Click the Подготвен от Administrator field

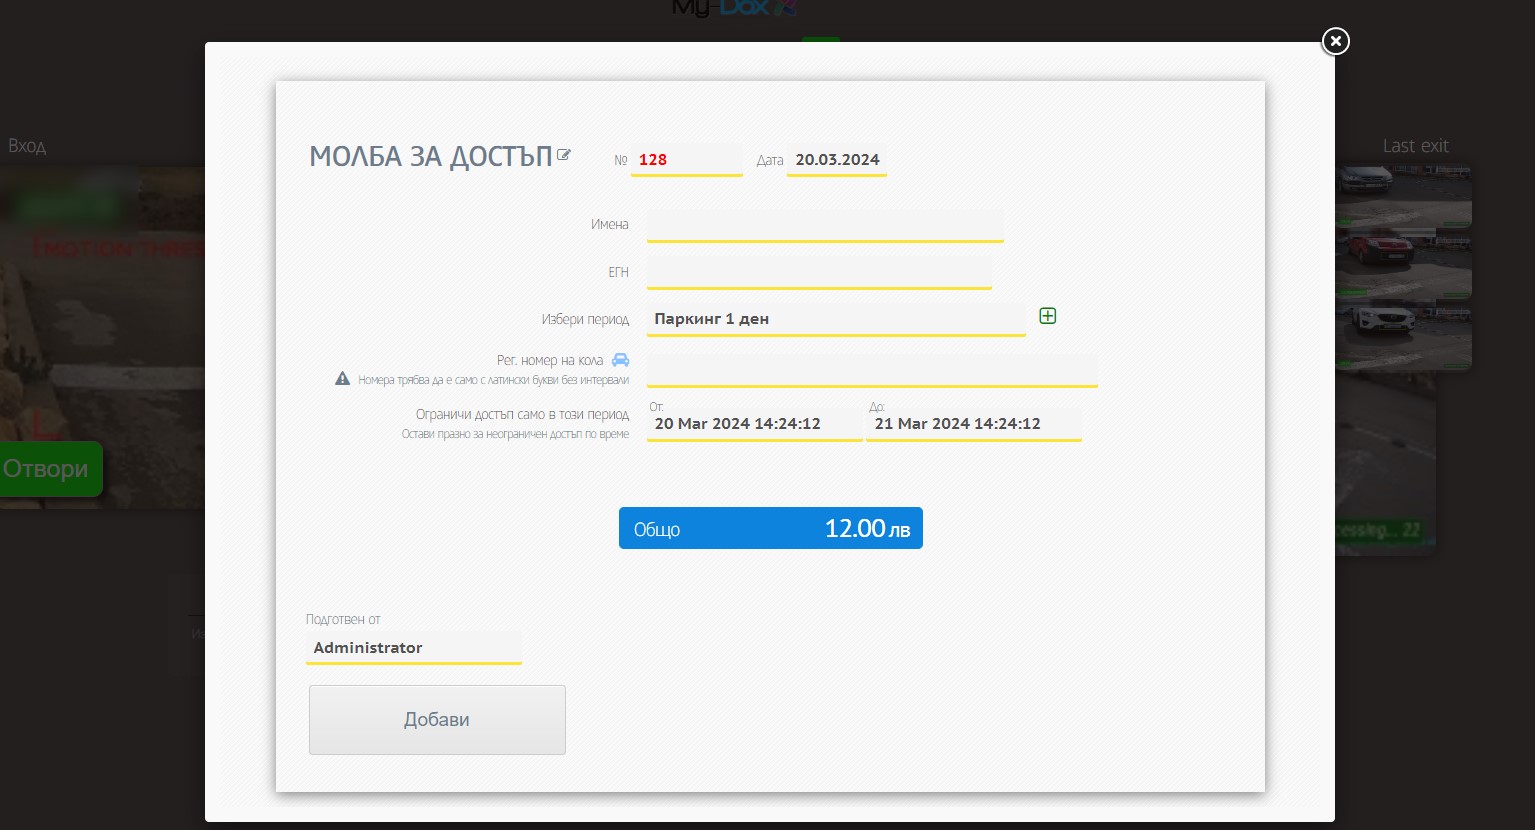tap(413, 648)
